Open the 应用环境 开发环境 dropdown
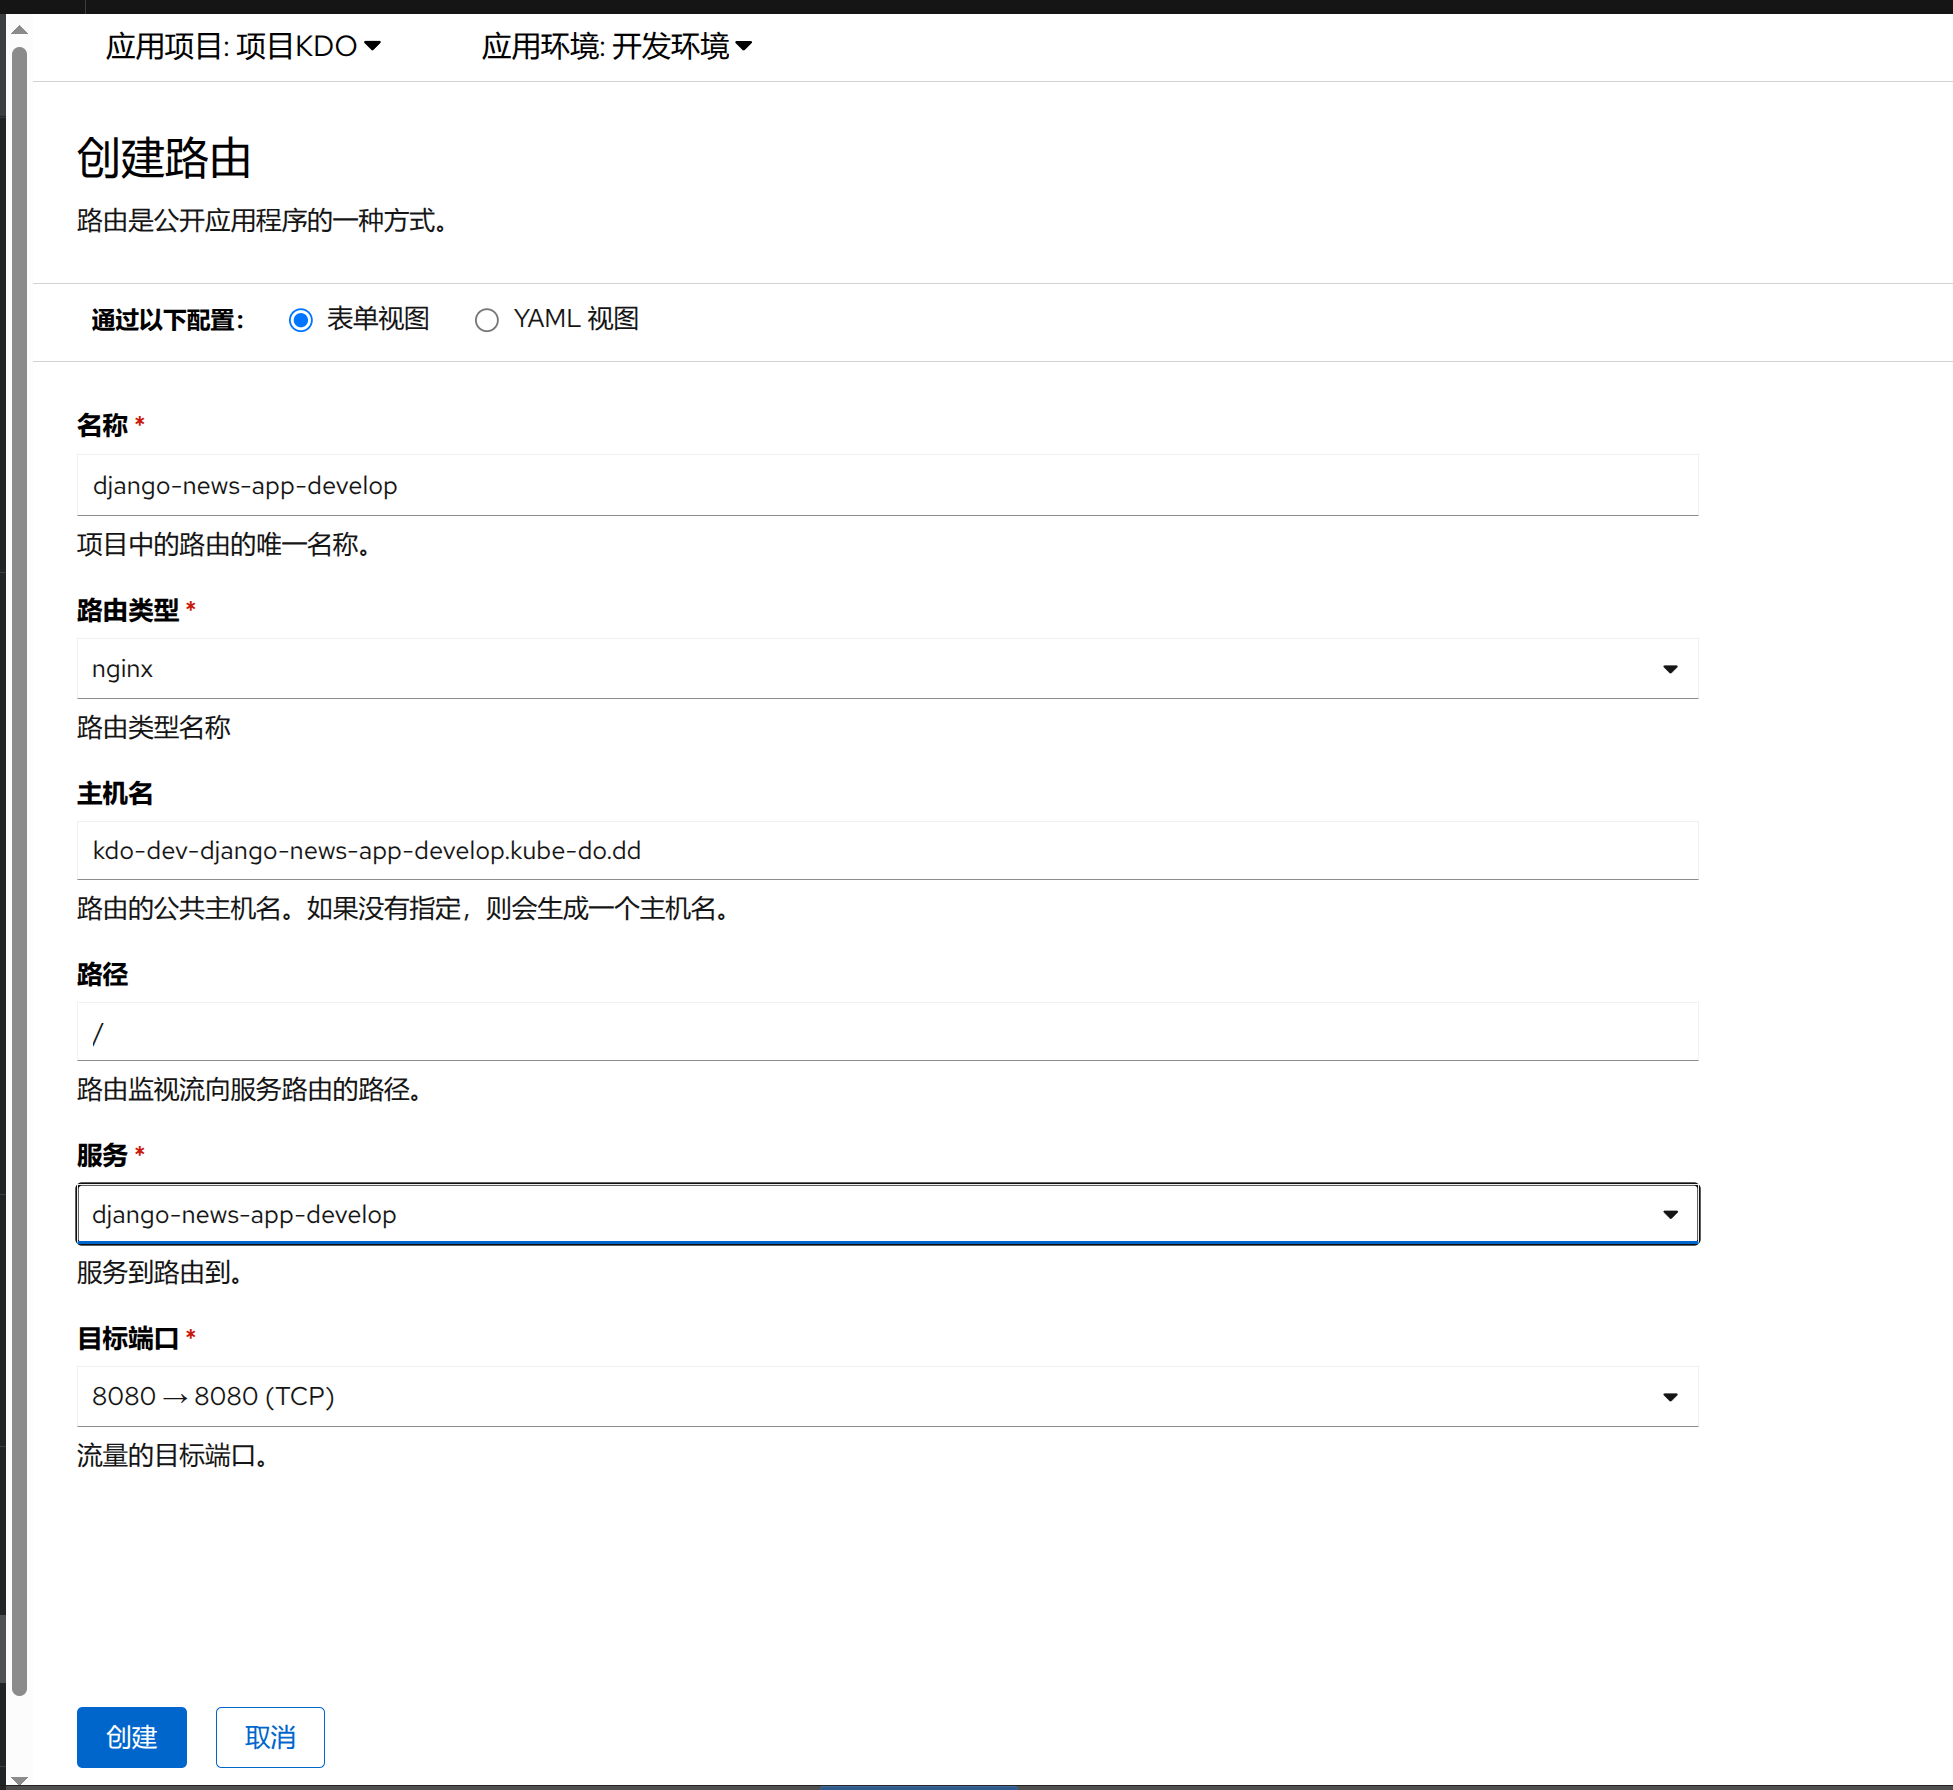Image resolution: width=1953 pixels, height=1790 pixels. point(615,46)
